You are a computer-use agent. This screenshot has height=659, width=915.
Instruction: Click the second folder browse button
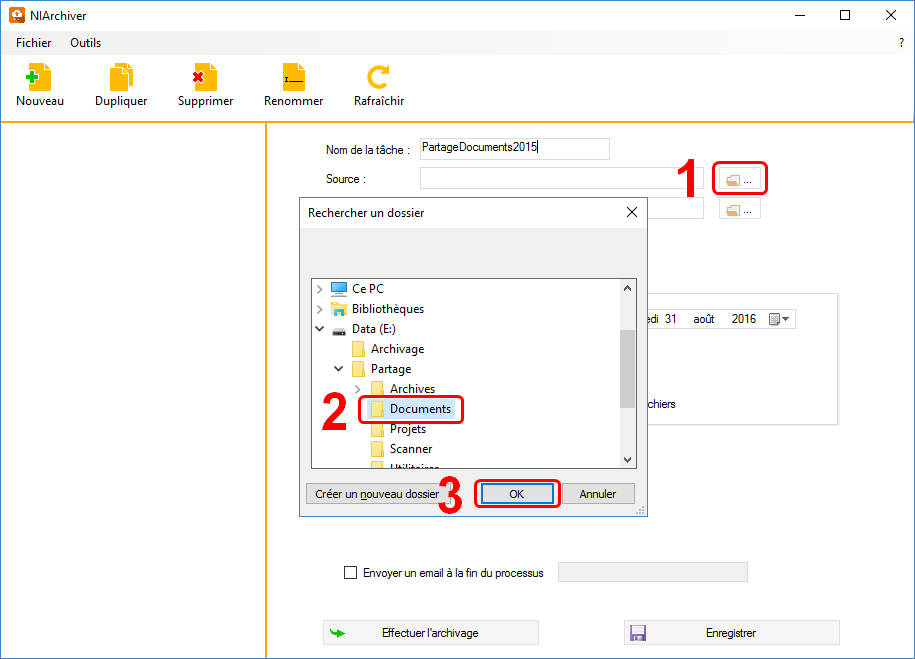740,210
